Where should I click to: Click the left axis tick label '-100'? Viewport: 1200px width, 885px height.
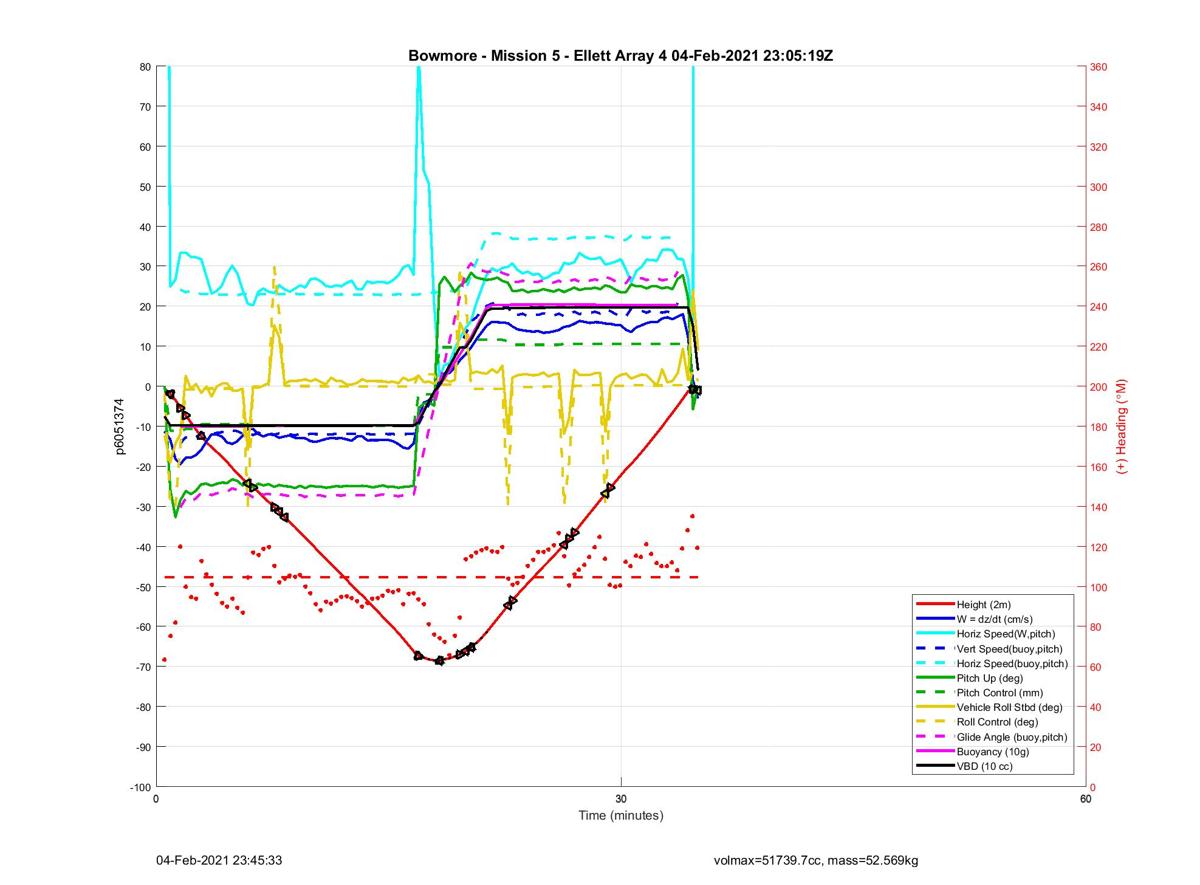tap(140, 787)
